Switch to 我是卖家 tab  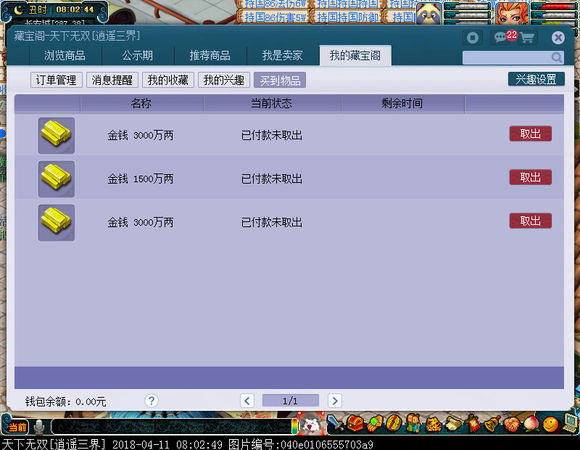(282, 55)
